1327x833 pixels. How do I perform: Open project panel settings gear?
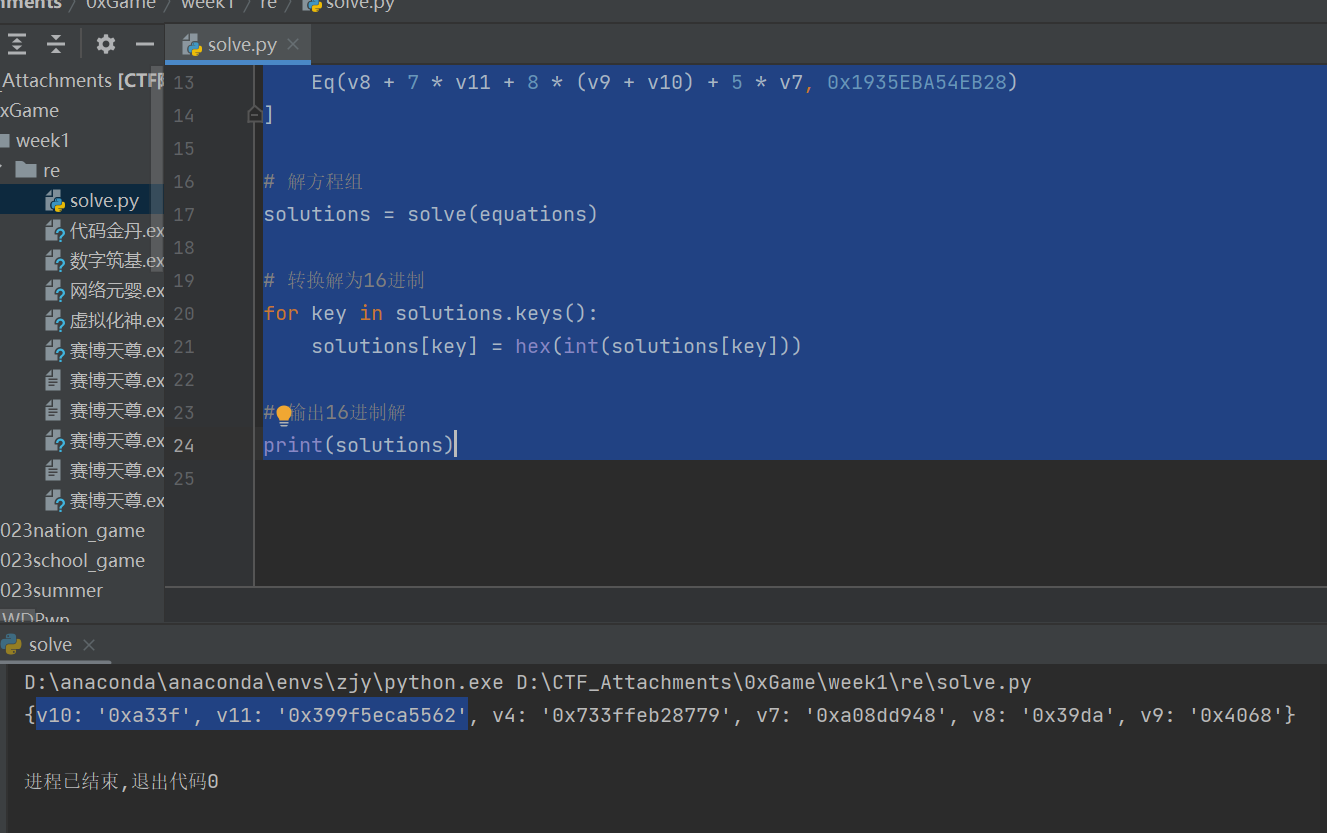pos(105,44)
